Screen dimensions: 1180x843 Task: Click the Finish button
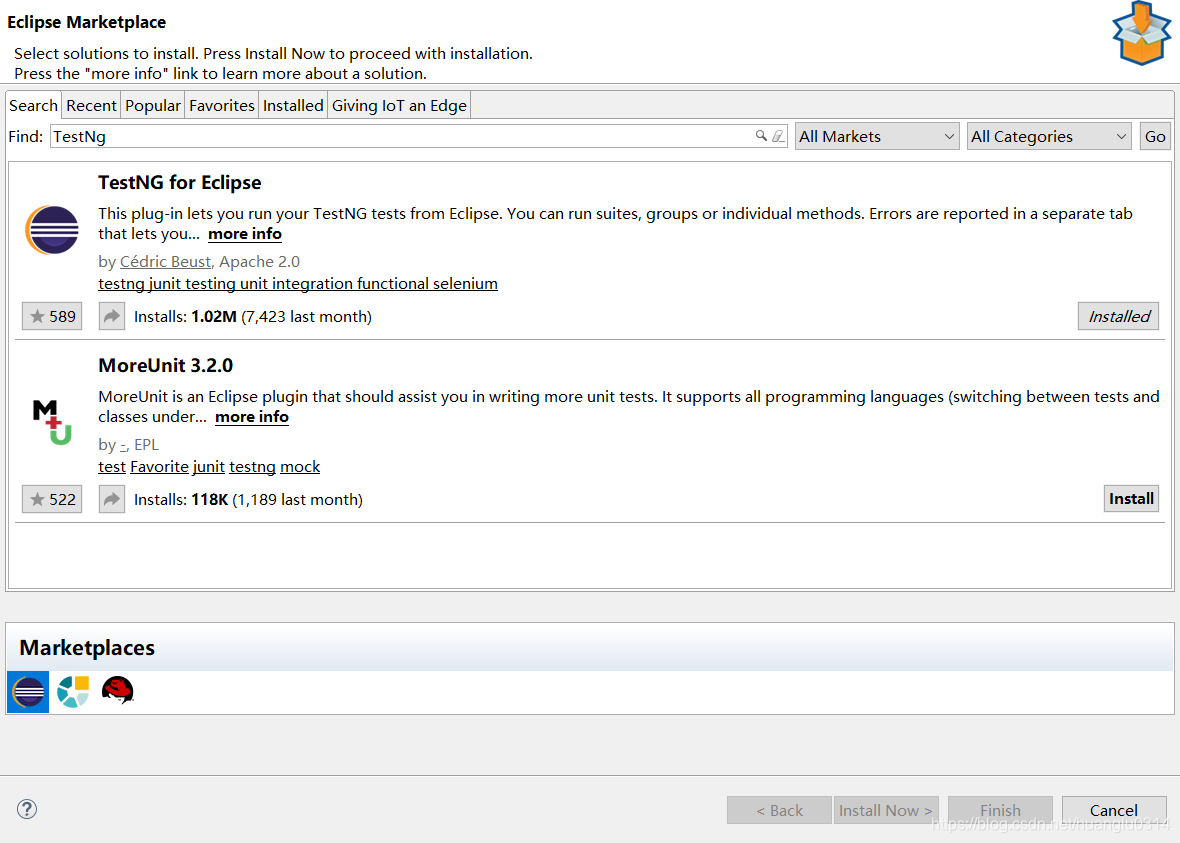pos(1000,810)
